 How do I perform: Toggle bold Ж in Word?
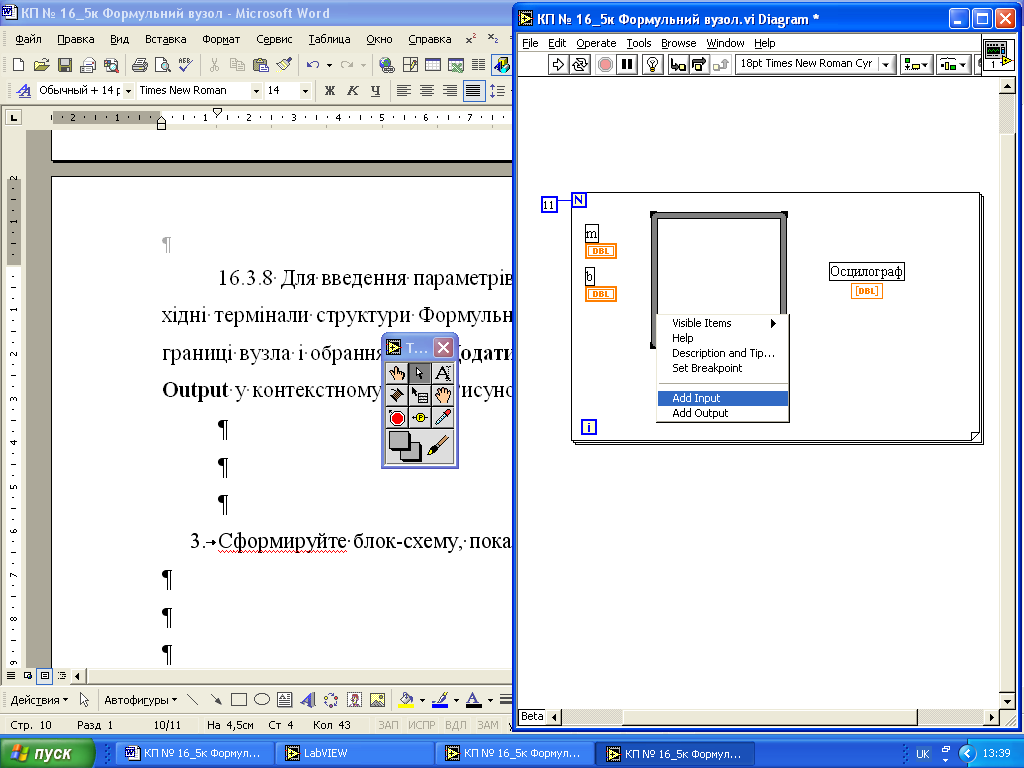(330, 91)
